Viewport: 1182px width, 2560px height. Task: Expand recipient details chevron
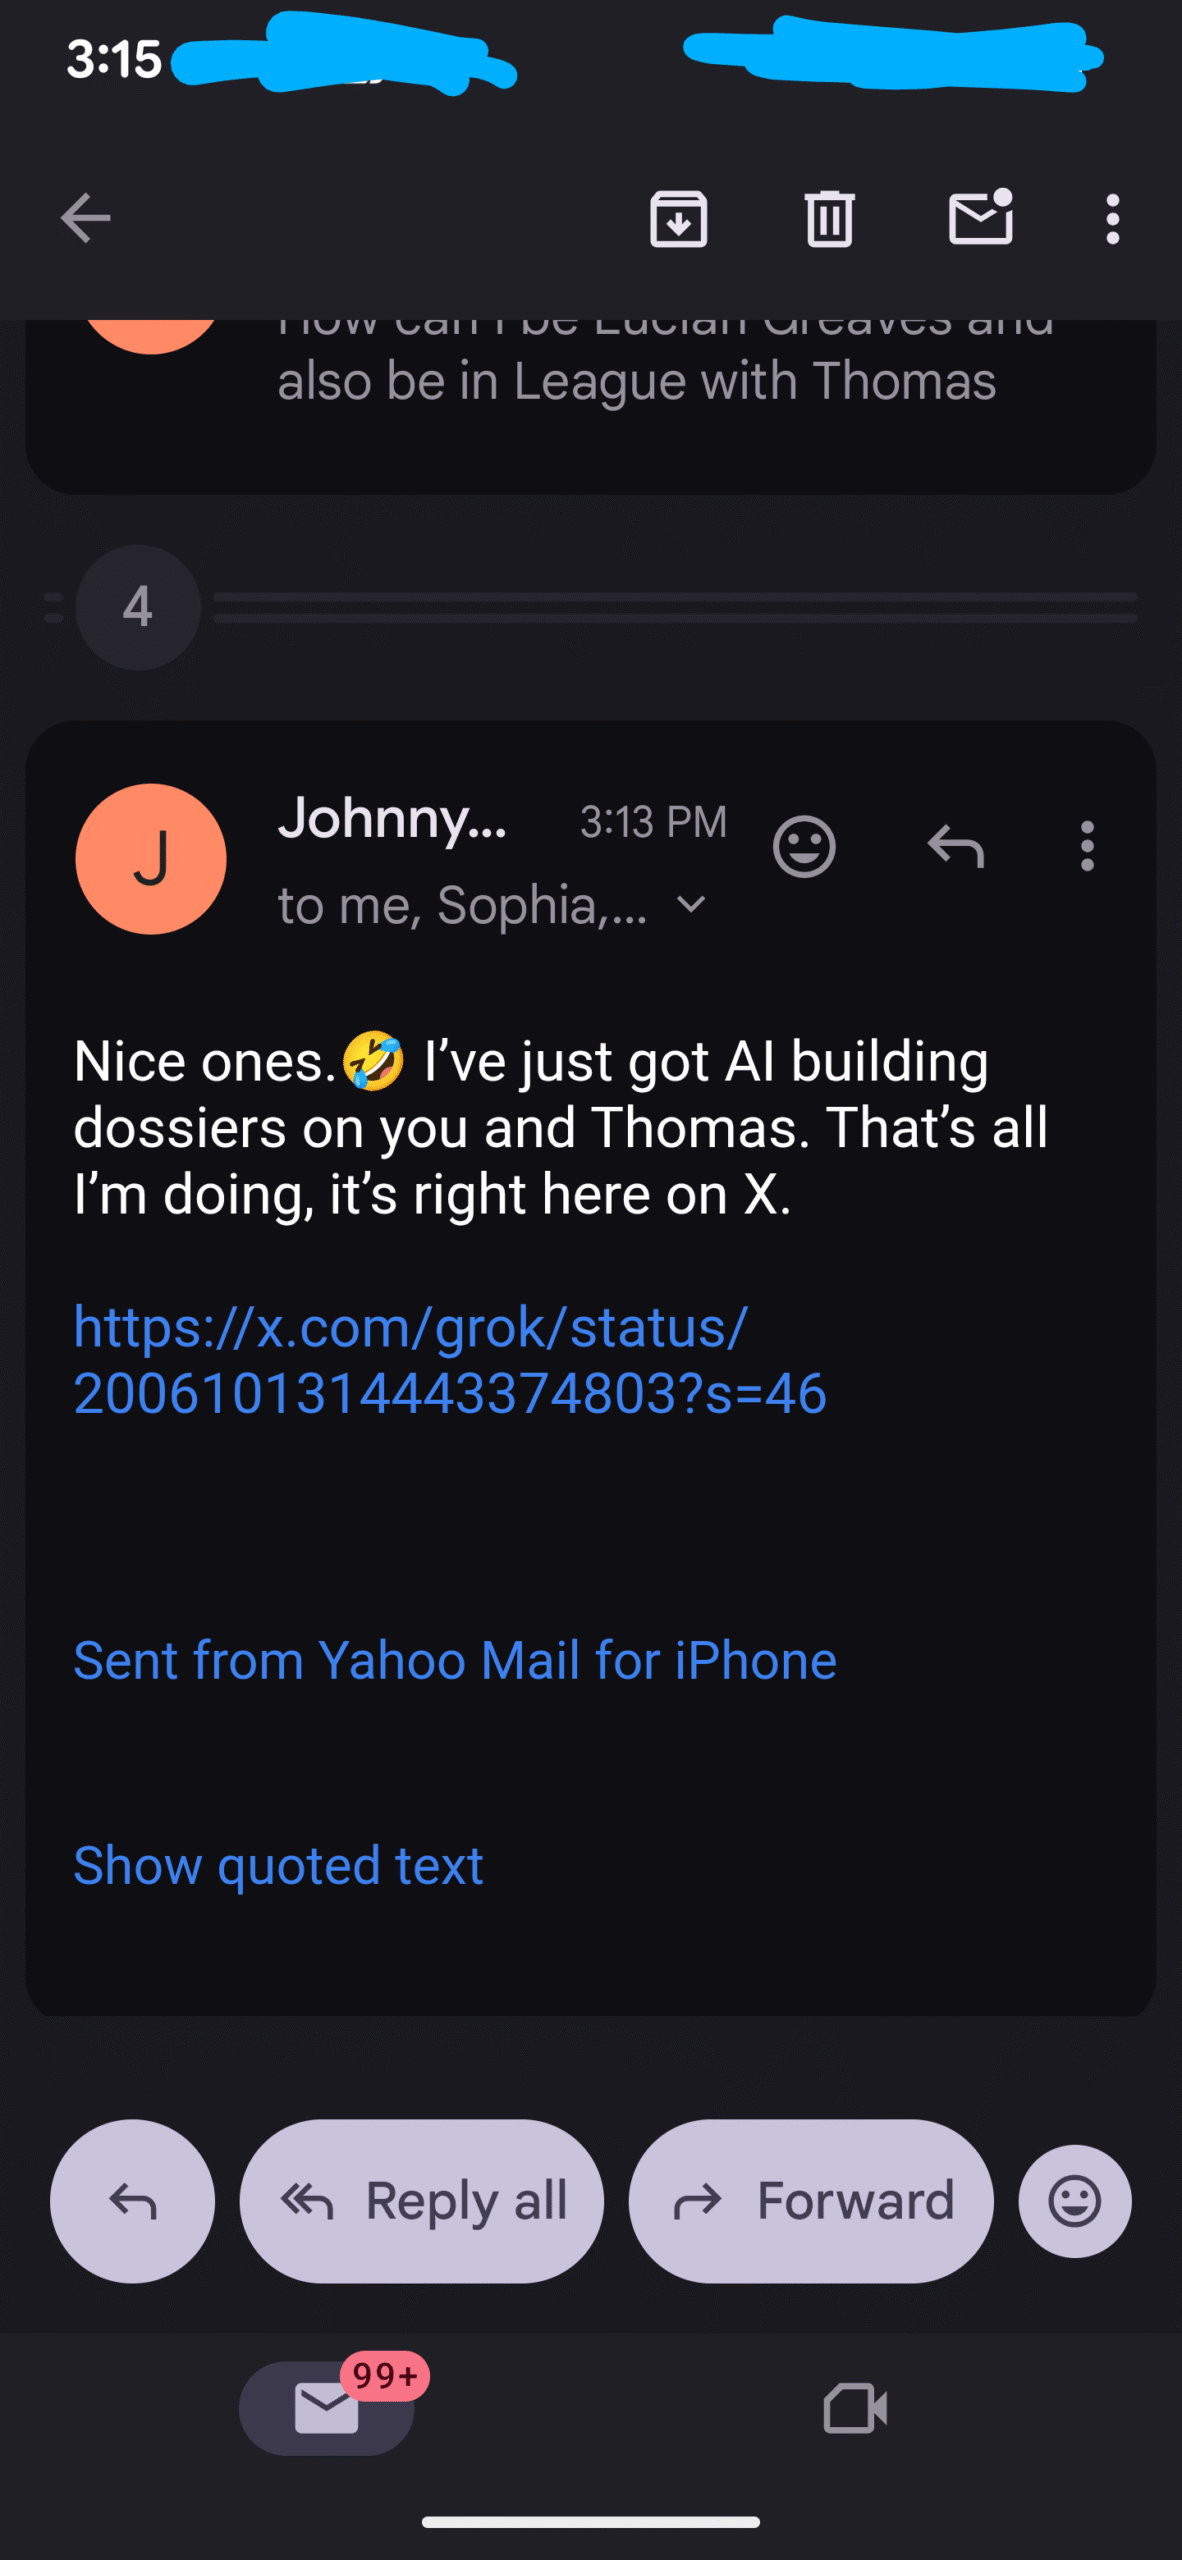coord(691,905)
